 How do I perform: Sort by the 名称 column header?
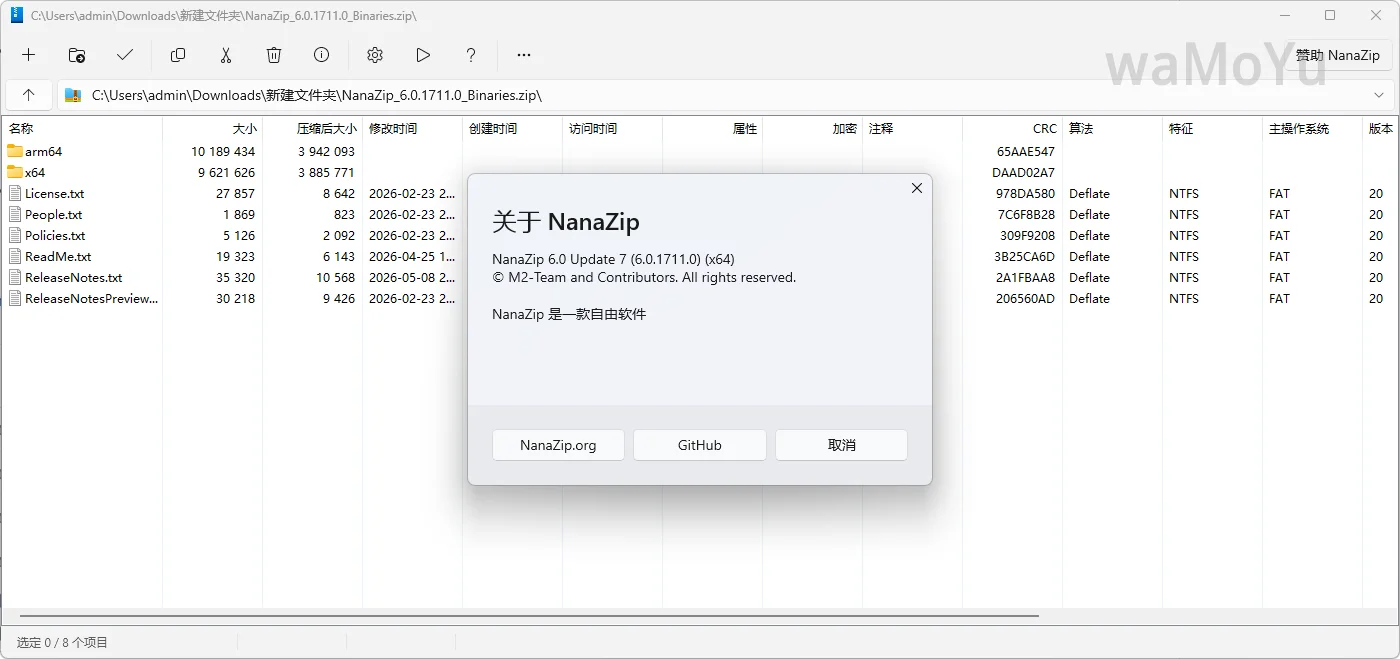tap(82, 128)
